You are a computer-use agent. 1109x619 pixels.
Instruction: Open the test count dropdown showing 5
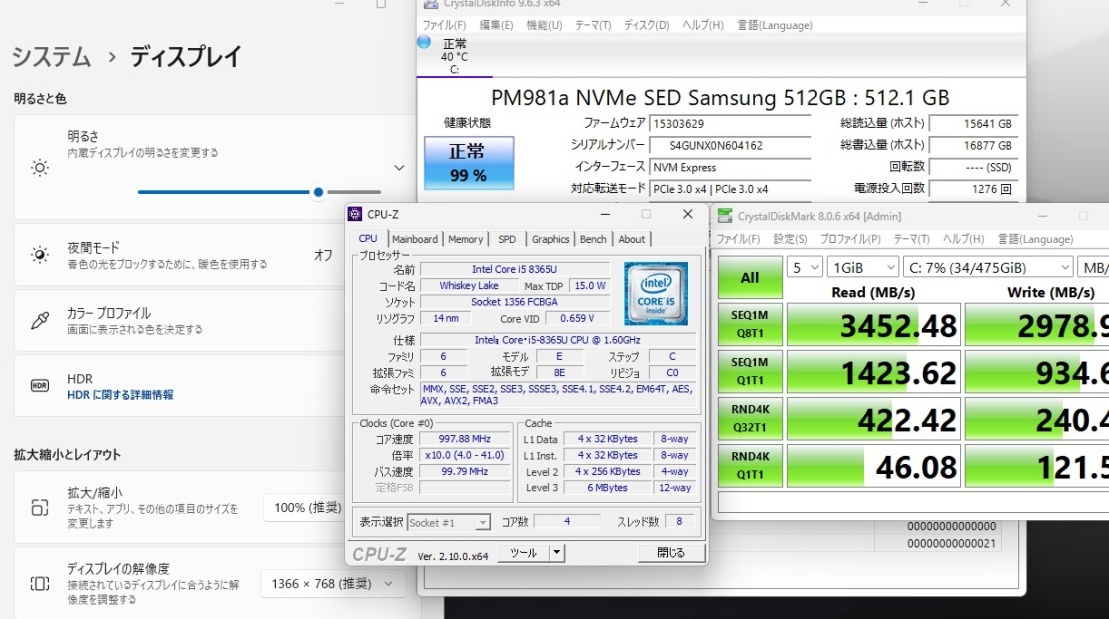tap(804, 267)
